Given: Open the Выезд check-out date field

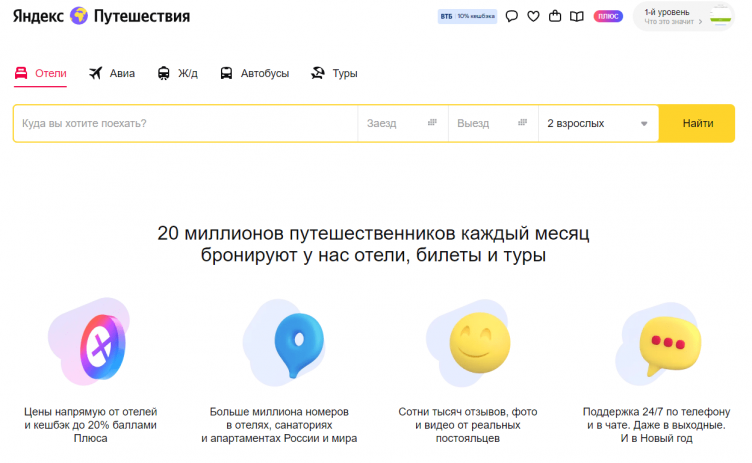Looking at the screenshot, I should 493,123.
